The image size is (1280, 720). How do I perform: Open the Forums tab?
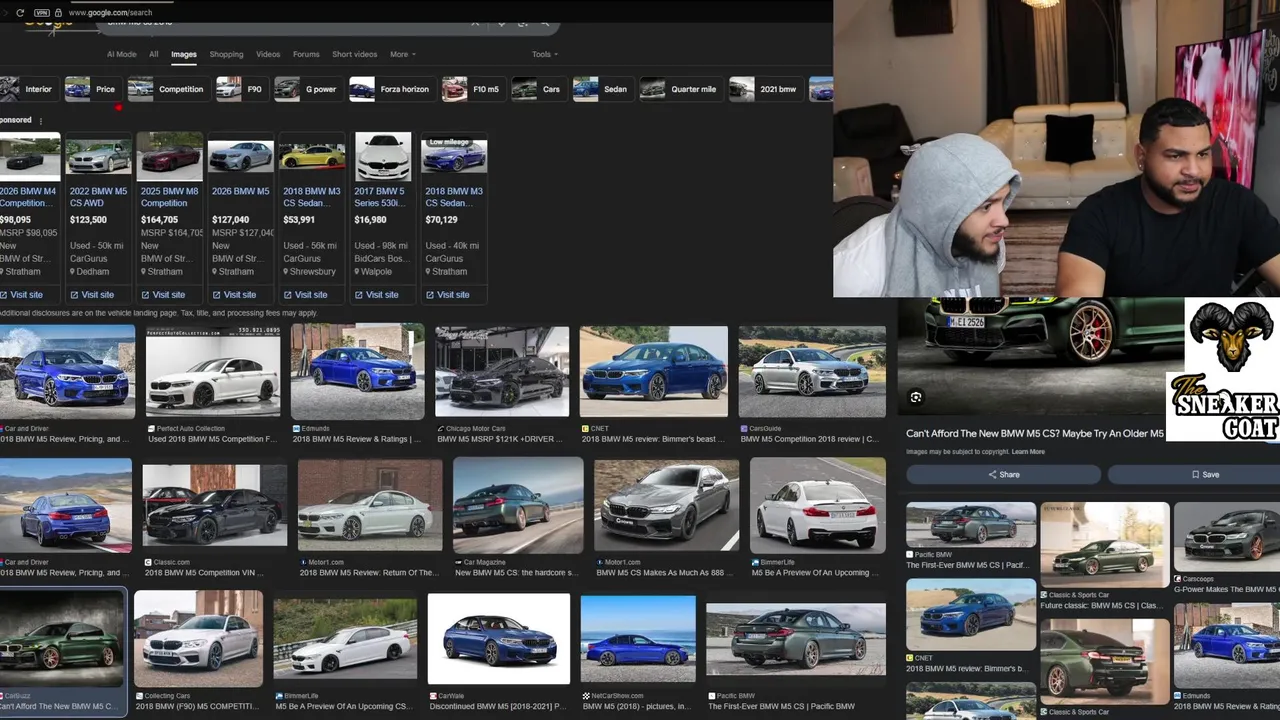coord(306,54)
